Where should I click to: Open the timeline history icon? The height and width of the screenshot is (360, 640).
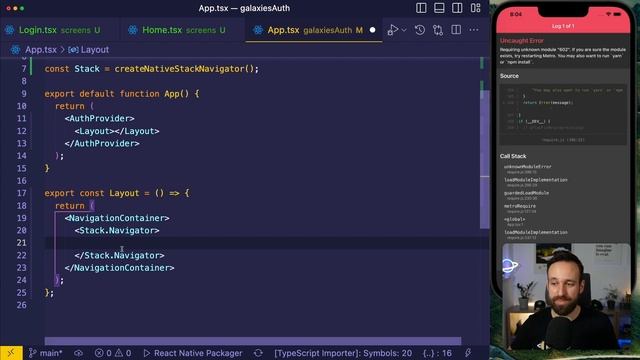coord(420,30)
